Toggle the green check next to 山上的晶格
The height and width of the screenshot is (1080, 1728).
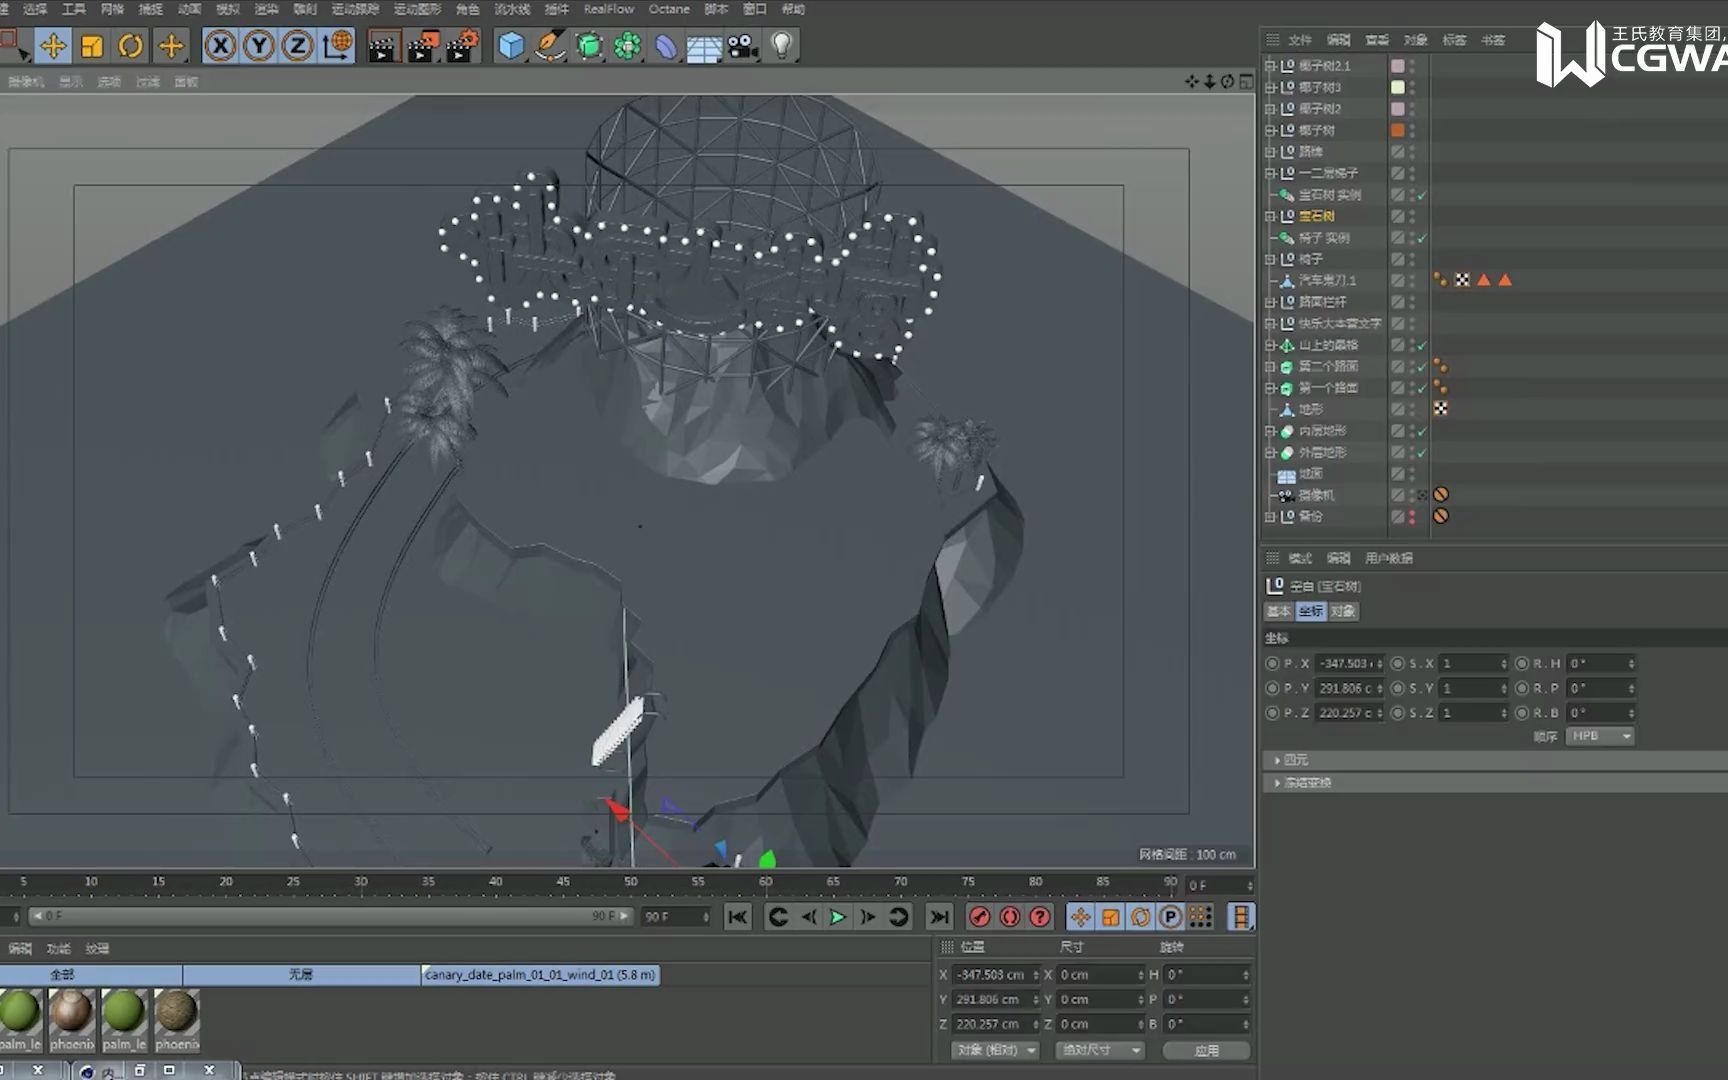point(1420,346)
